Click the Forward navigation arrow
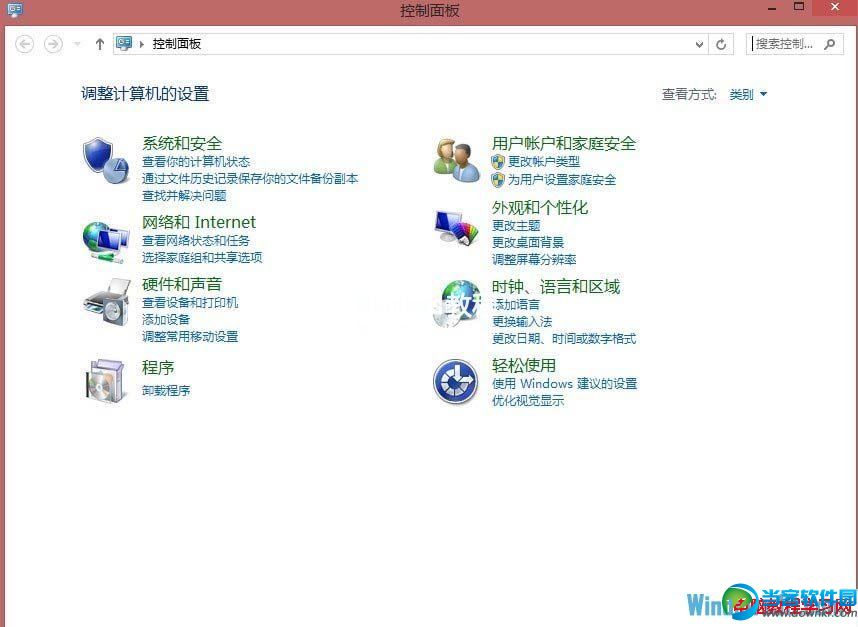This screenshot has width=858, height=627. click(x=53, y=44)
